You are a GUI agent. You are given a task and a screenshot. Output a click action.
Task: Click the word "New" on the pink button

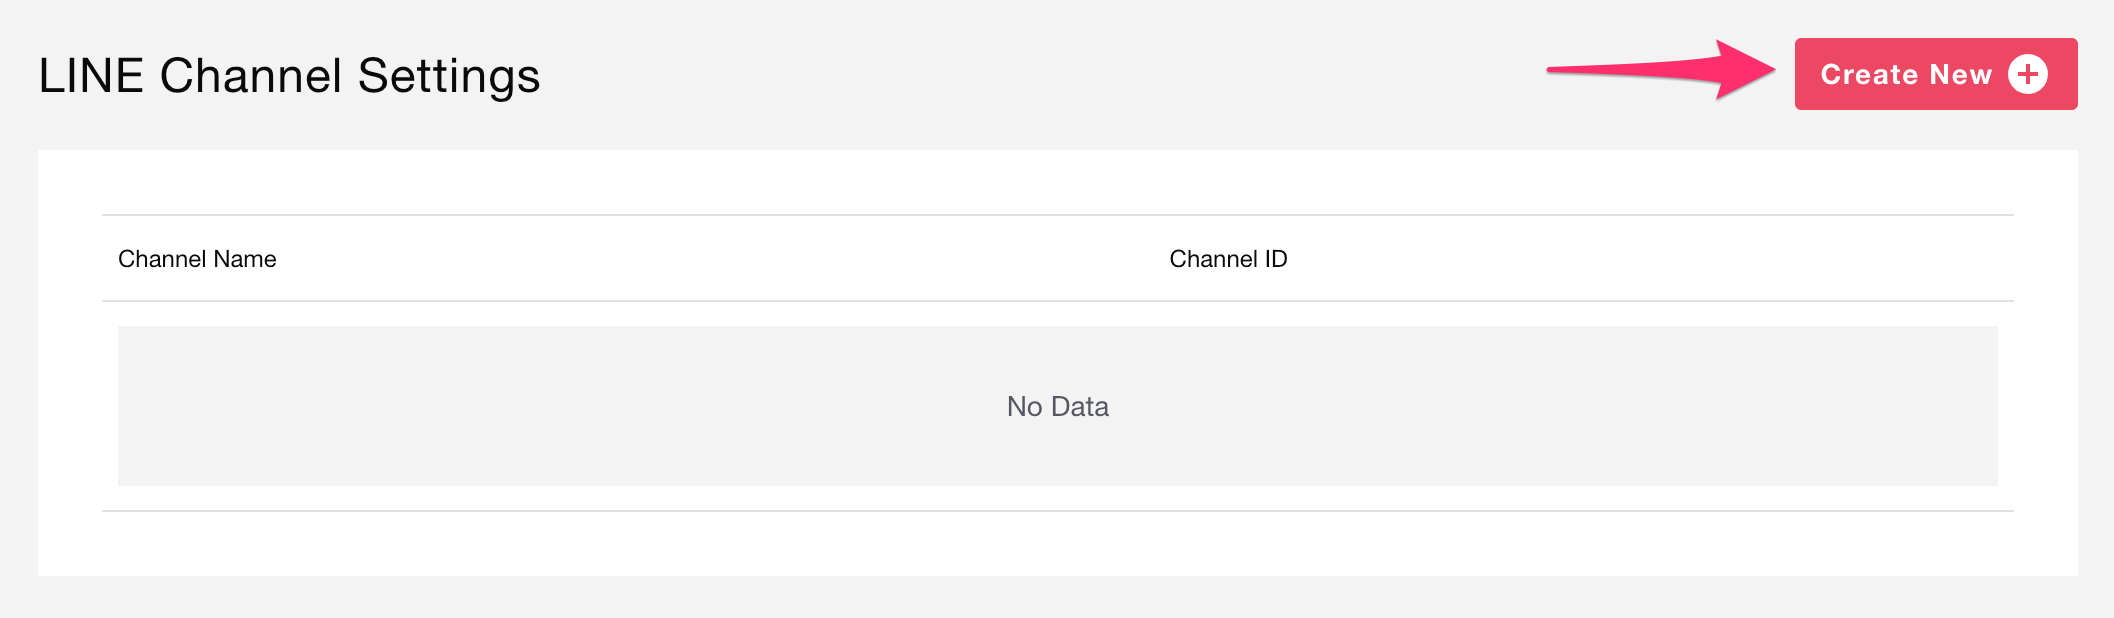click(x=1960, y=74)
